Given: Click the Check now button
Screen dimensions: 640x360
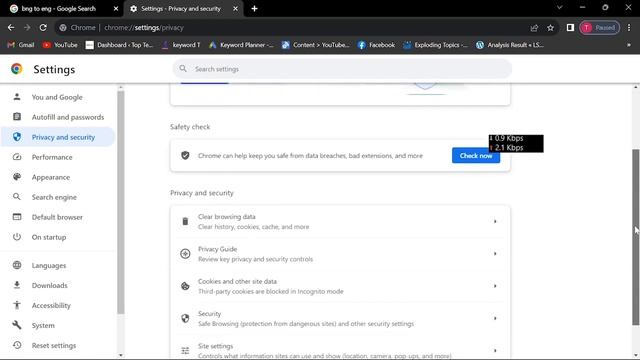Looking at the screenshot, I should tap(476, 156).
